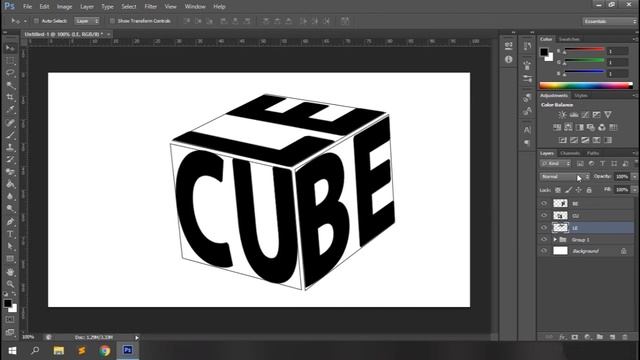Hide the CU layer
Image resolution: width=640 pixels, height=360 pixels.
(x=544, y=216)
